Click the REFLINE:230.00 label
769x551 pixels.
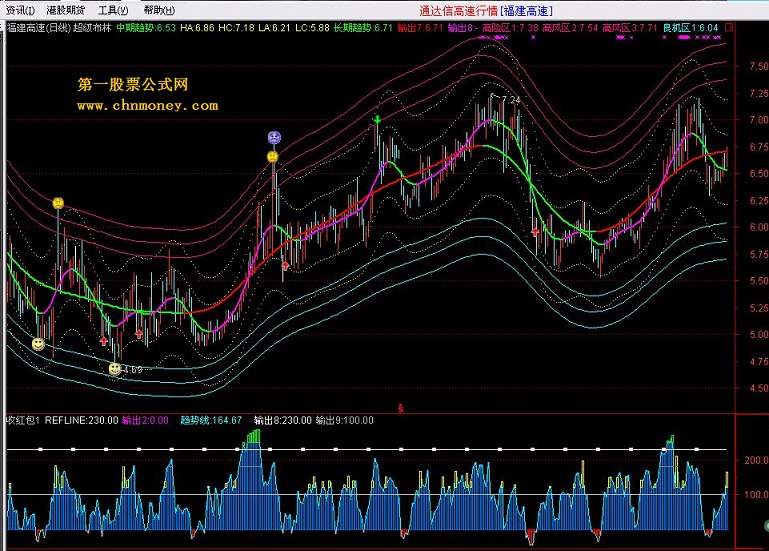(x=81, y=420)
